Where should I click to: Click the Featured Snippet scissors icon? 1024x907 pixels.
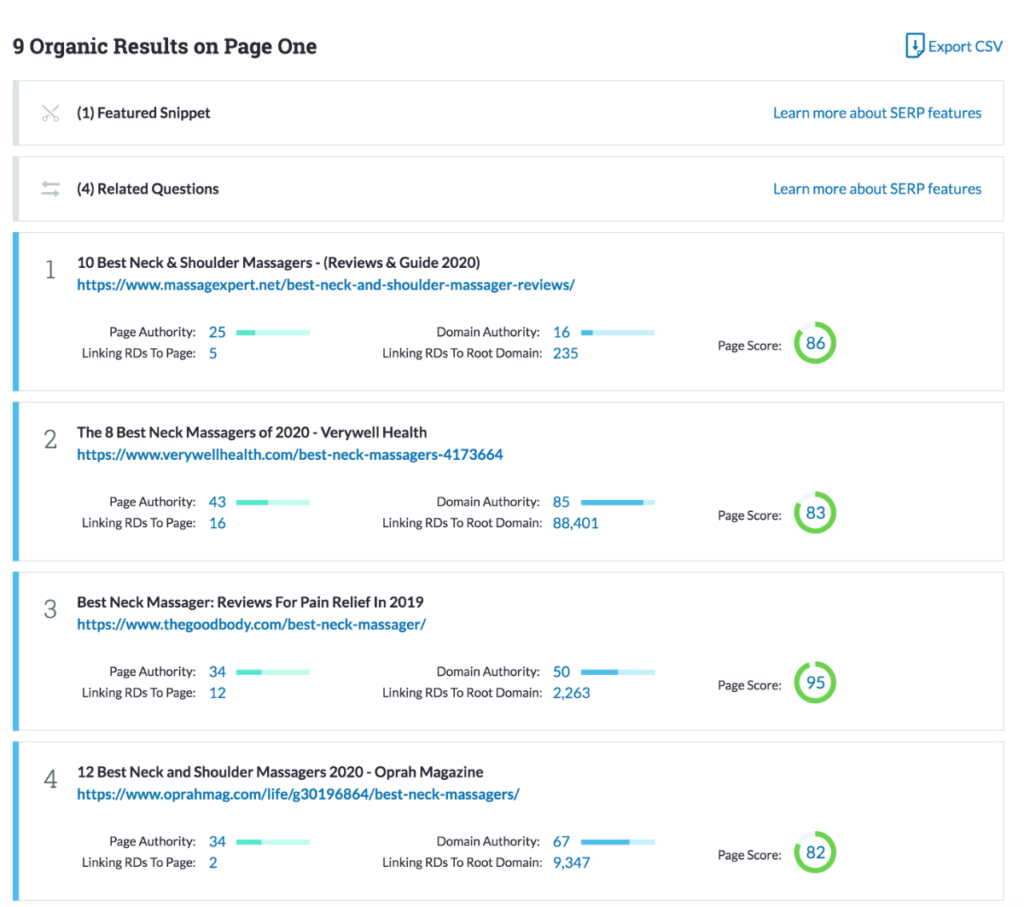click(x=50, y=113)
